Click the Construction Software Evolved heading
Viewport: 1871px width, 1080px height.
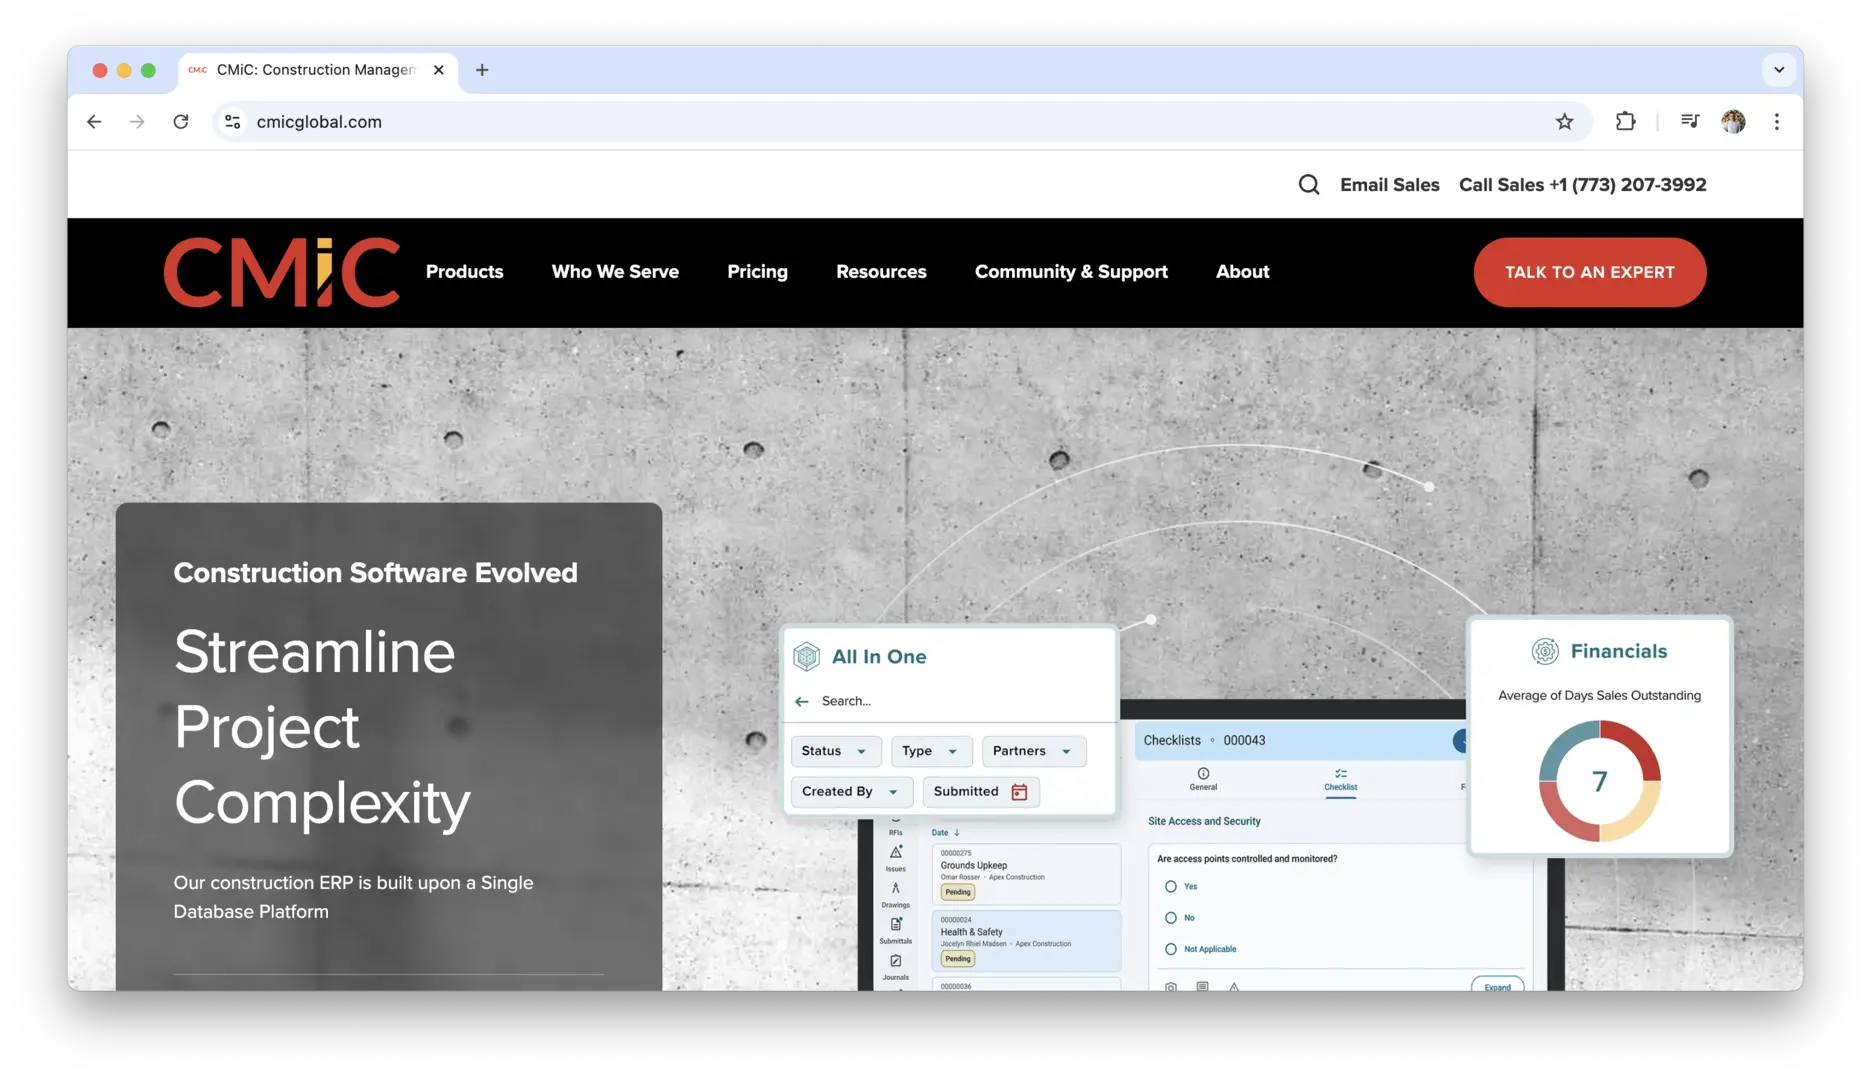375,573
